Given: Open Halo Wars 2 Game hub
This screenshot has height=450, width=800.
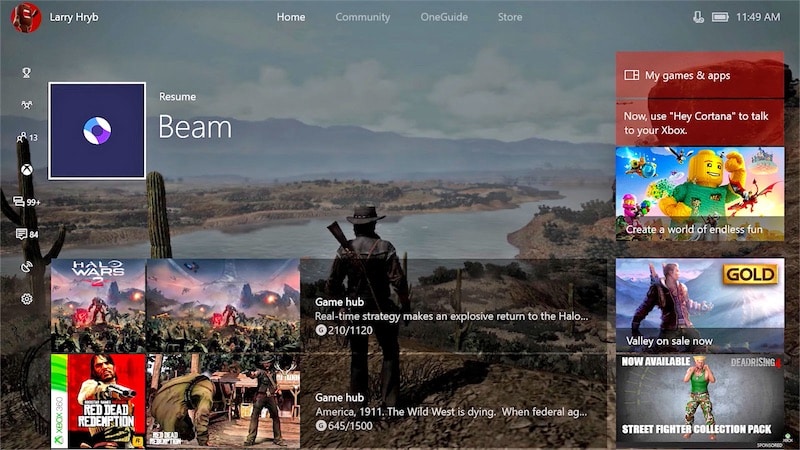Looking at the screenshot, I should coord(453,306).
